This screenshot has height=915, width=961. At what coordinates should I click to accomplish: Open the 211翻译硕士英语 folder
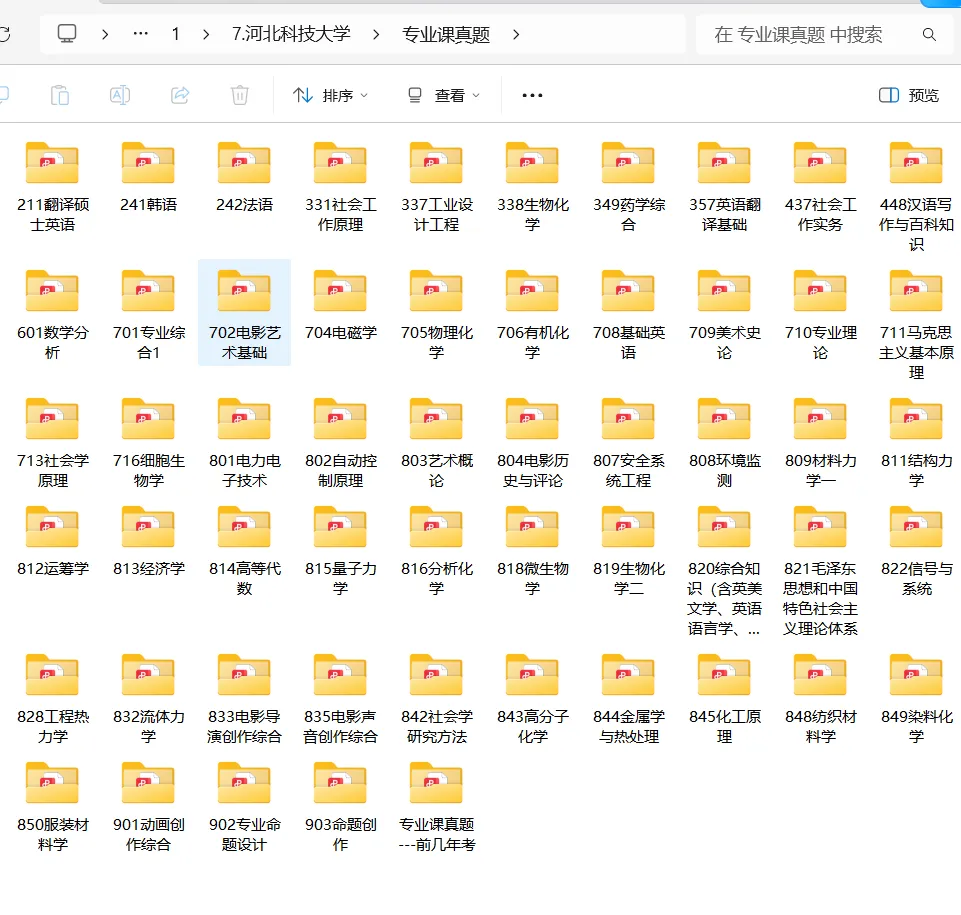(53, 188)
